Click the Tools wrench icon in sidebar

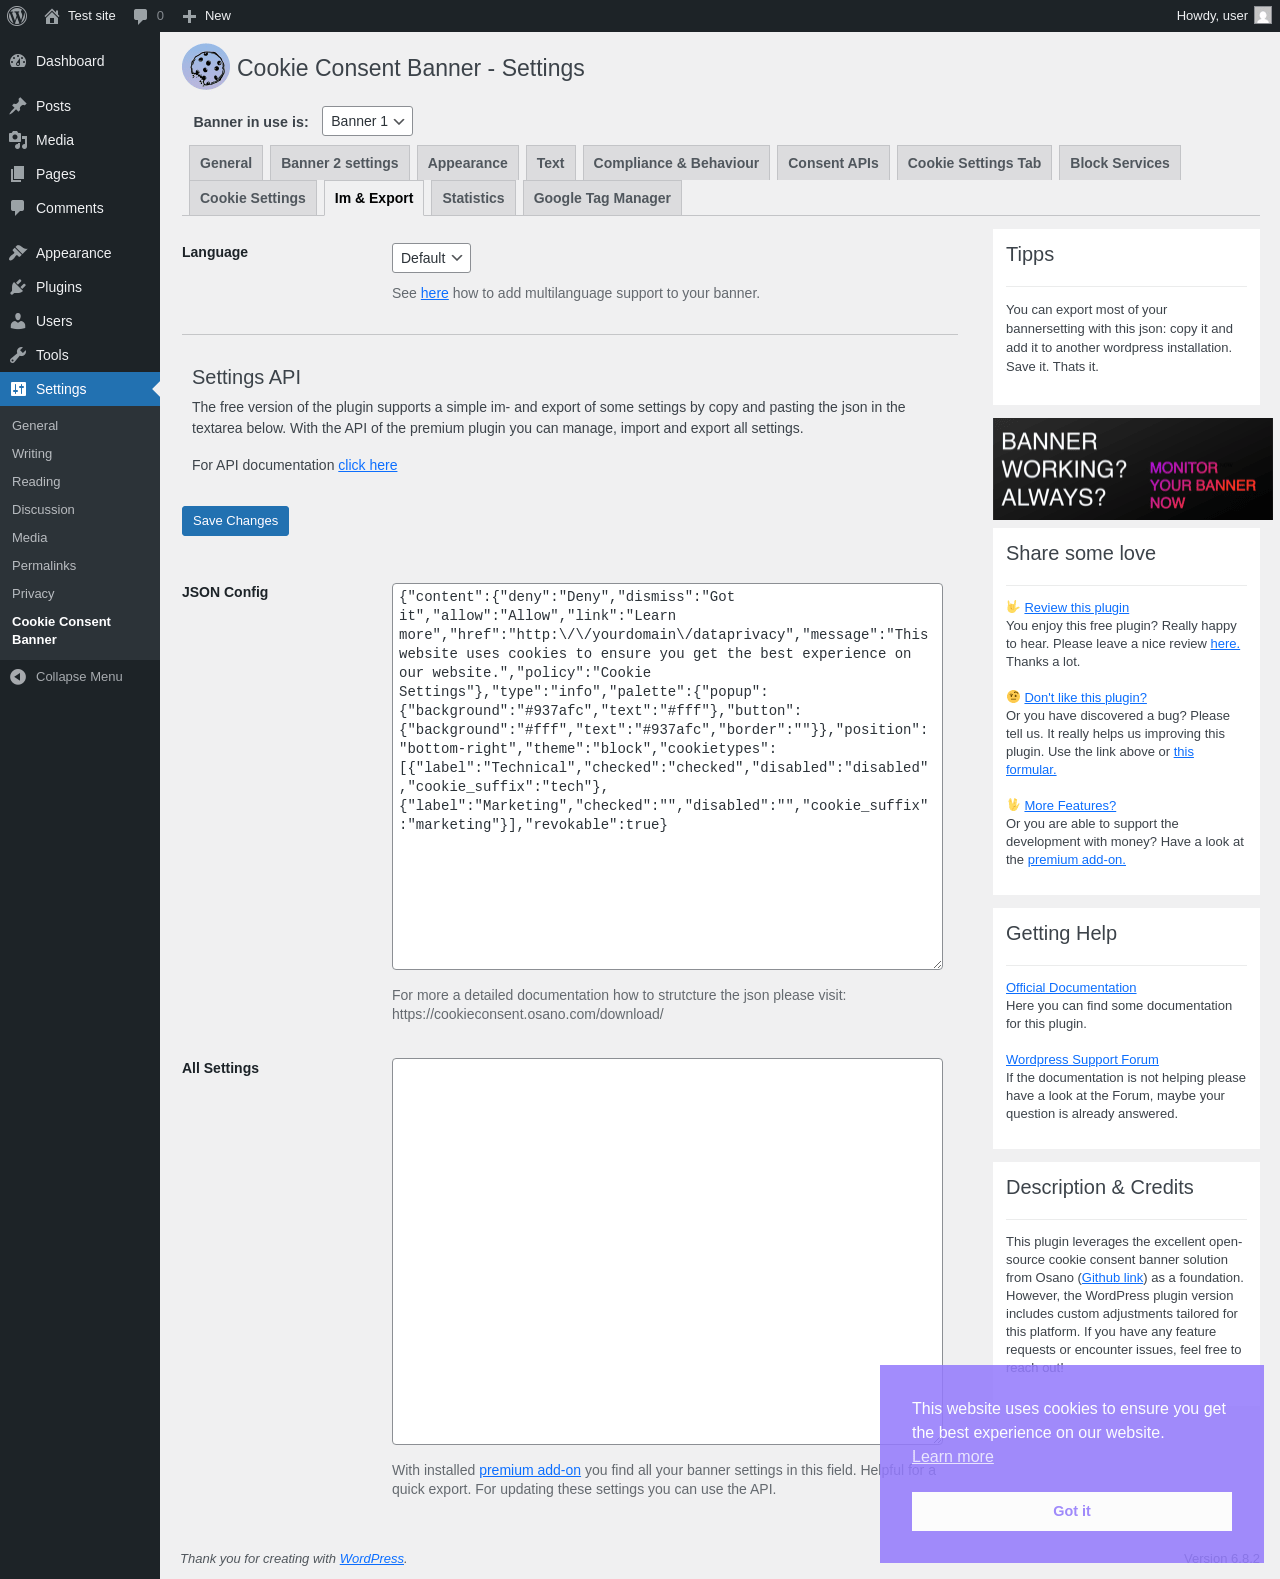click(x=18, y=355)
